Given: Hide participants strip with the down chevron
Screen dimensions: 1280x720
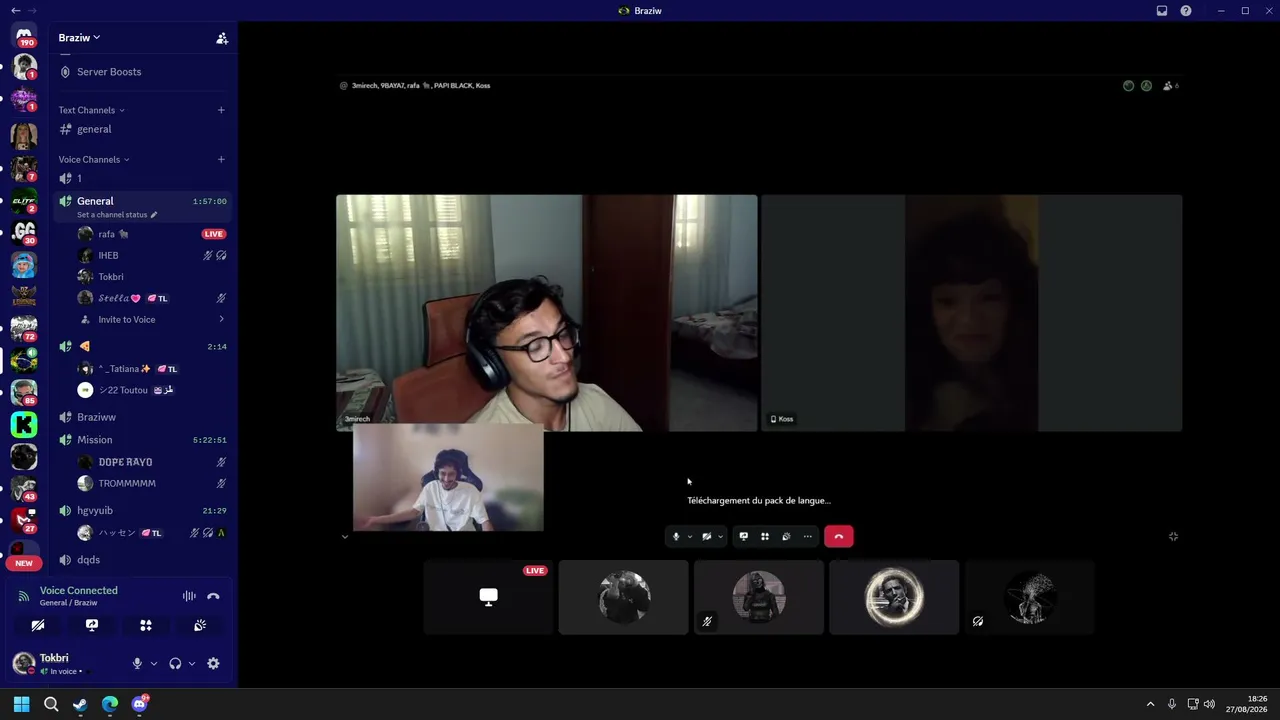Looking at the screenshot, I should (345, 537).
